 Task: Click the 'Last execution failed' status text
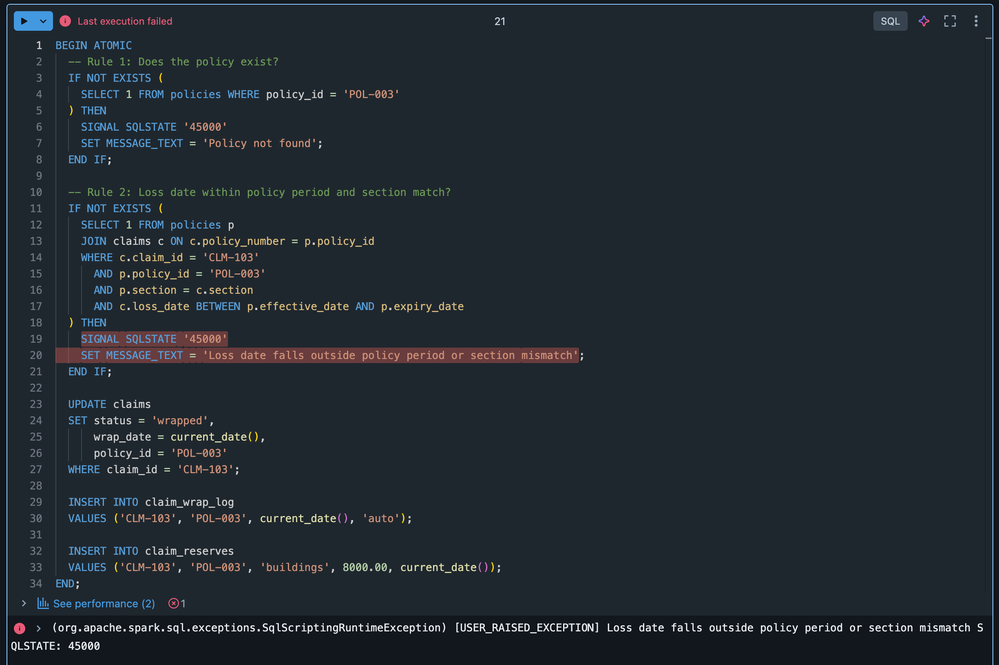pyautogui.click(x=125, y=21)
